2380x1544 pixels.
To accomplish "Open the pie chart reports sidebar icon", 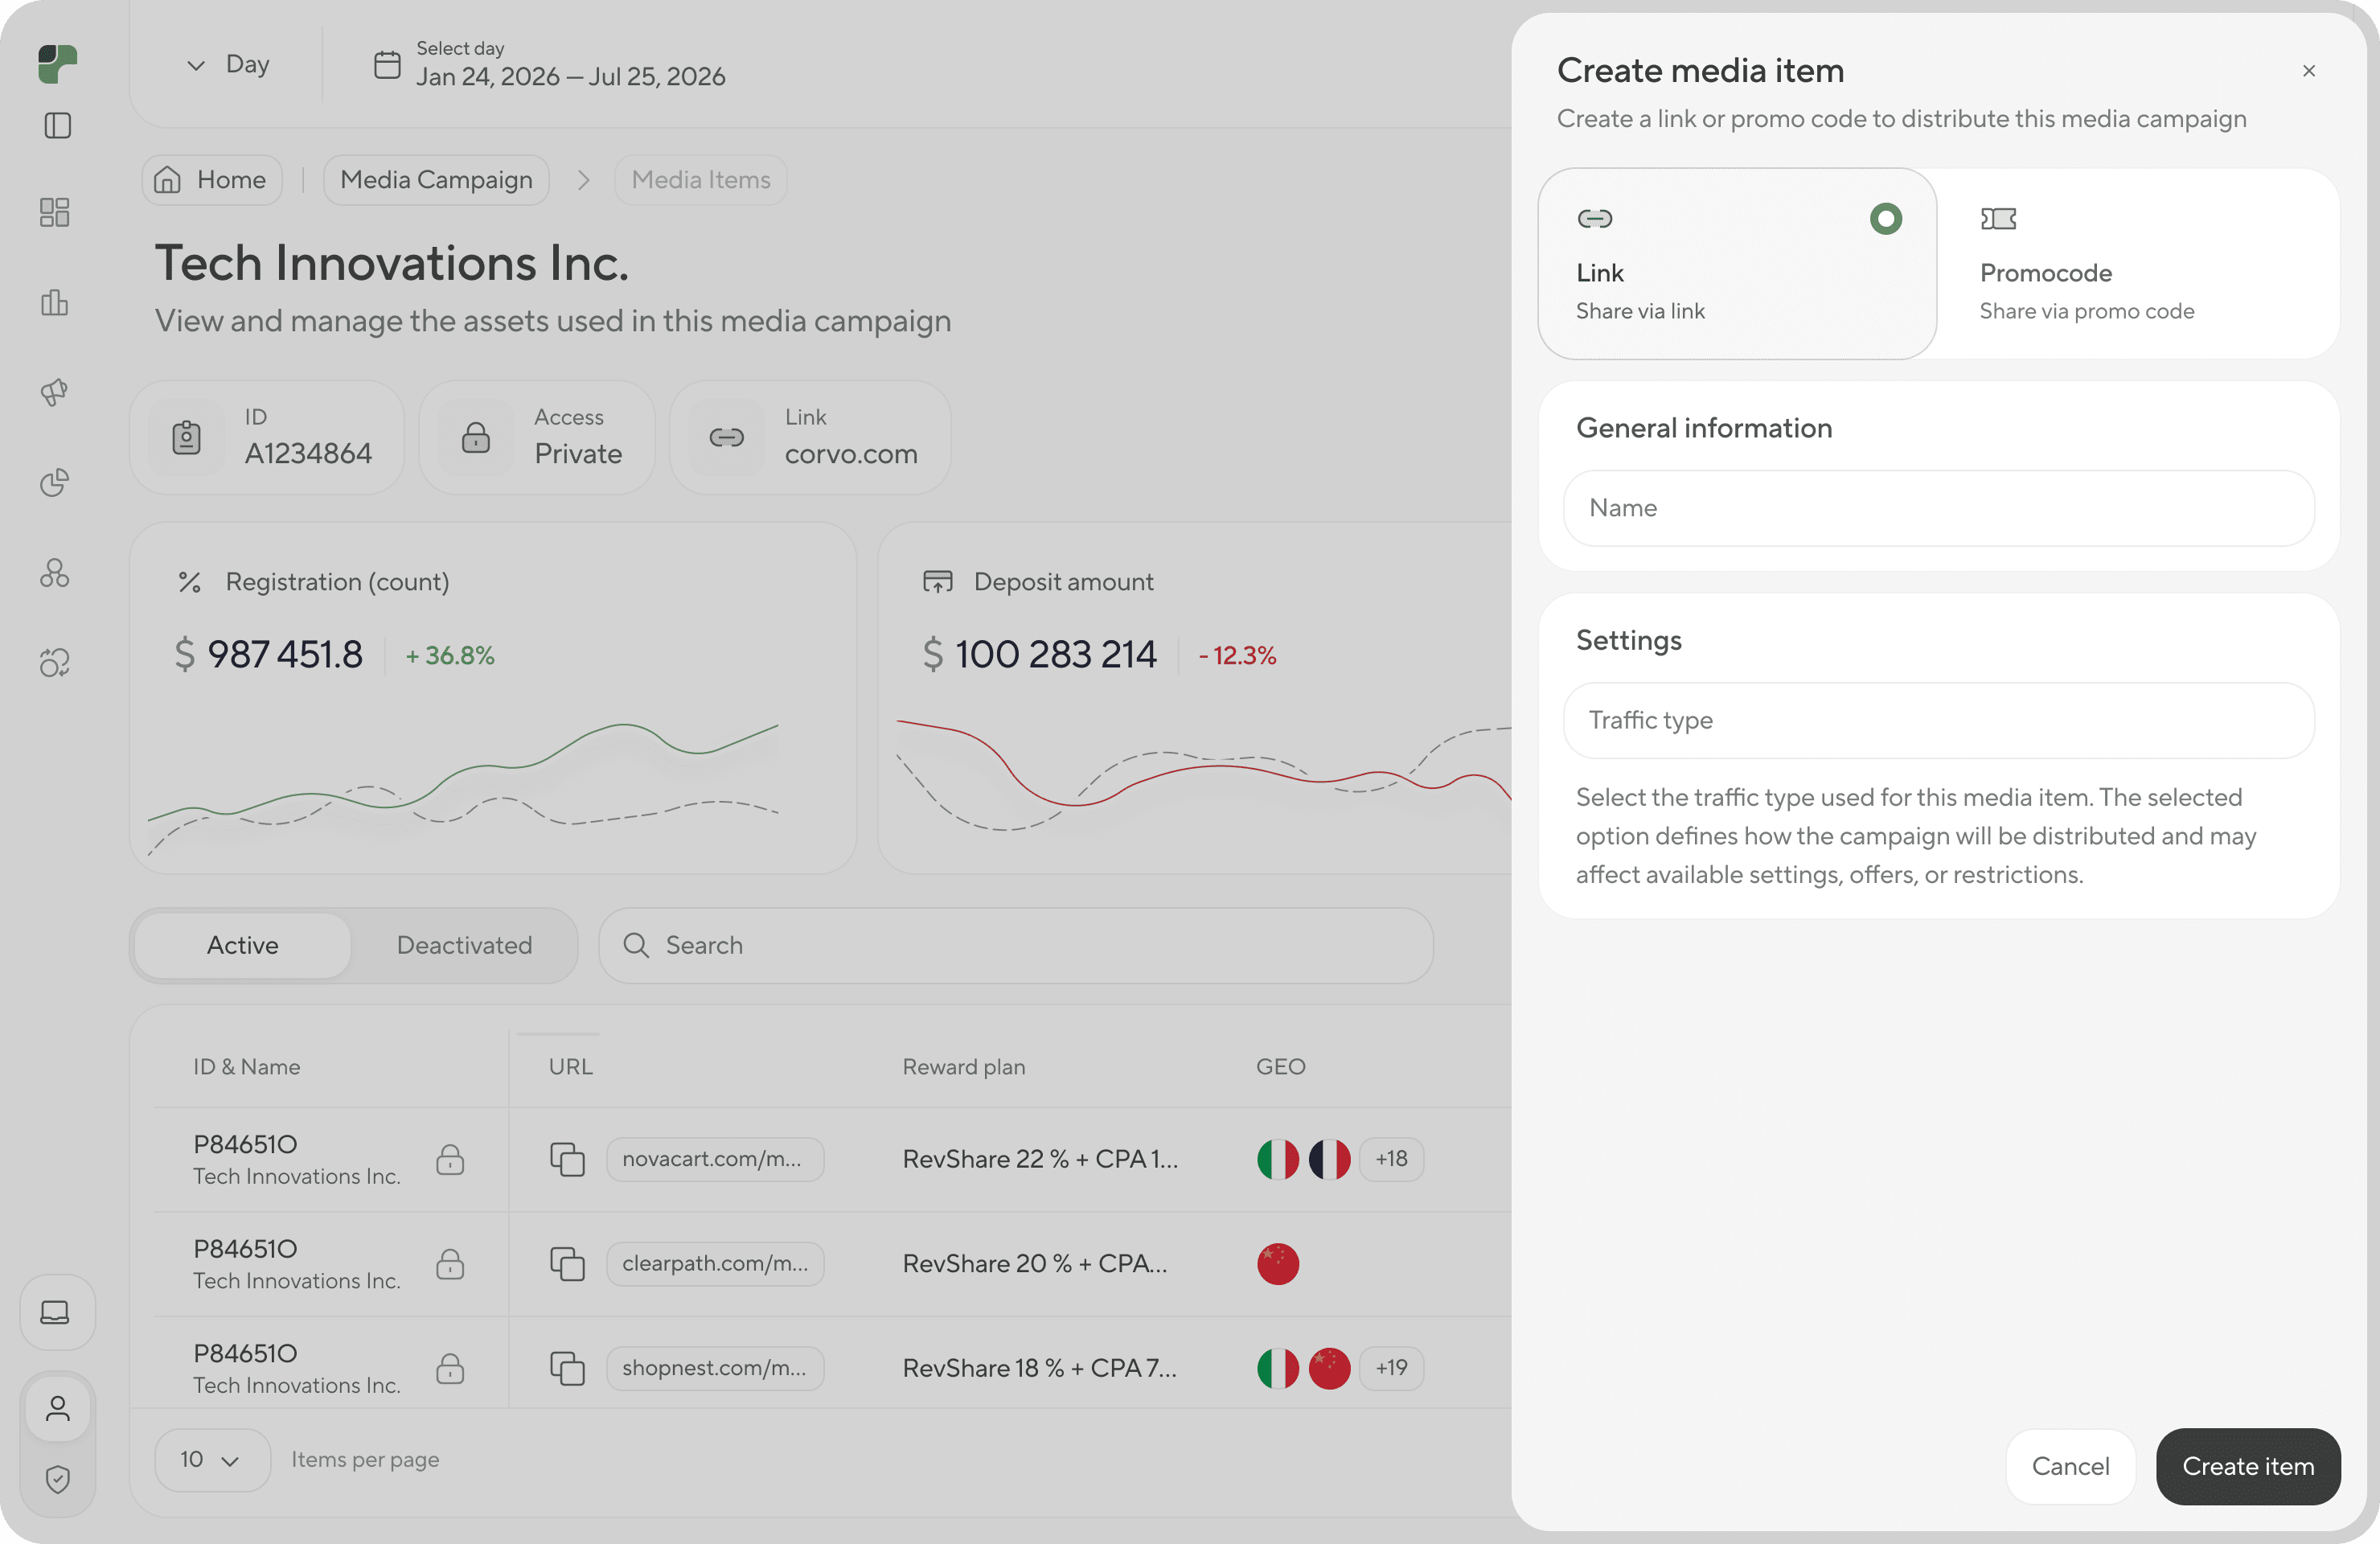I will (x=55, y=482).
